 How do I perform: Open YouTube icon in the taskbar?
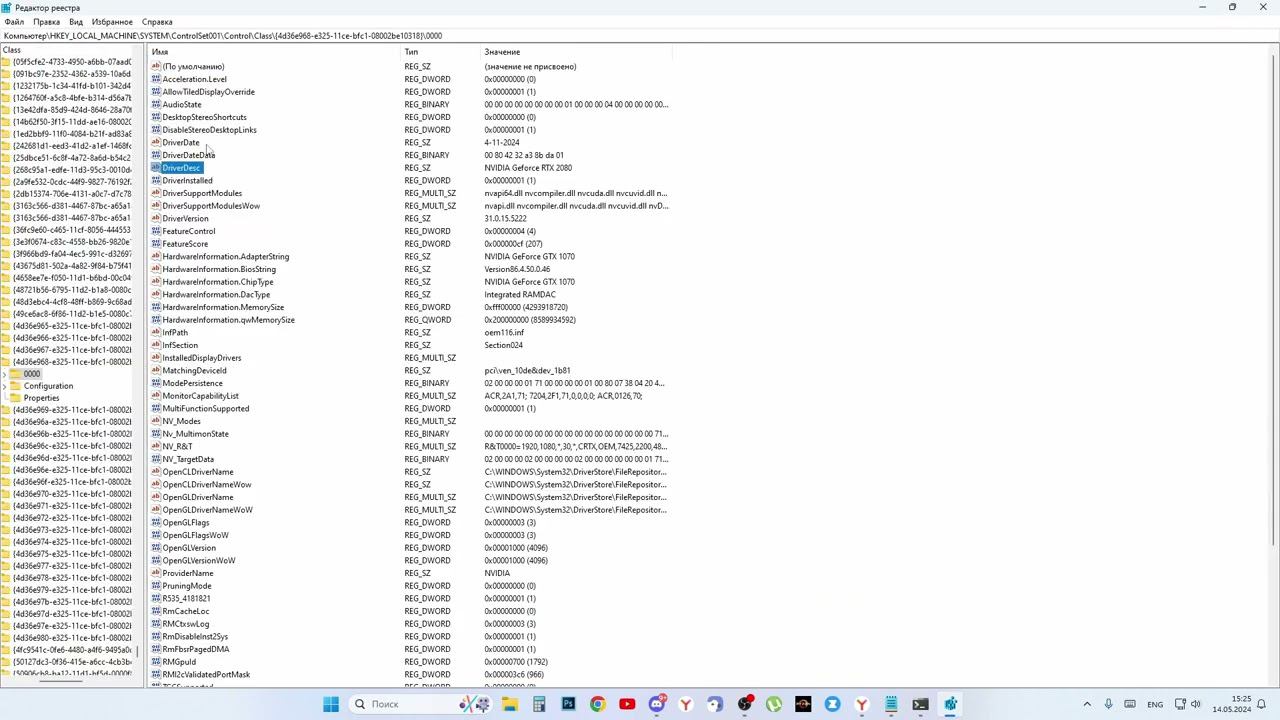627,704
